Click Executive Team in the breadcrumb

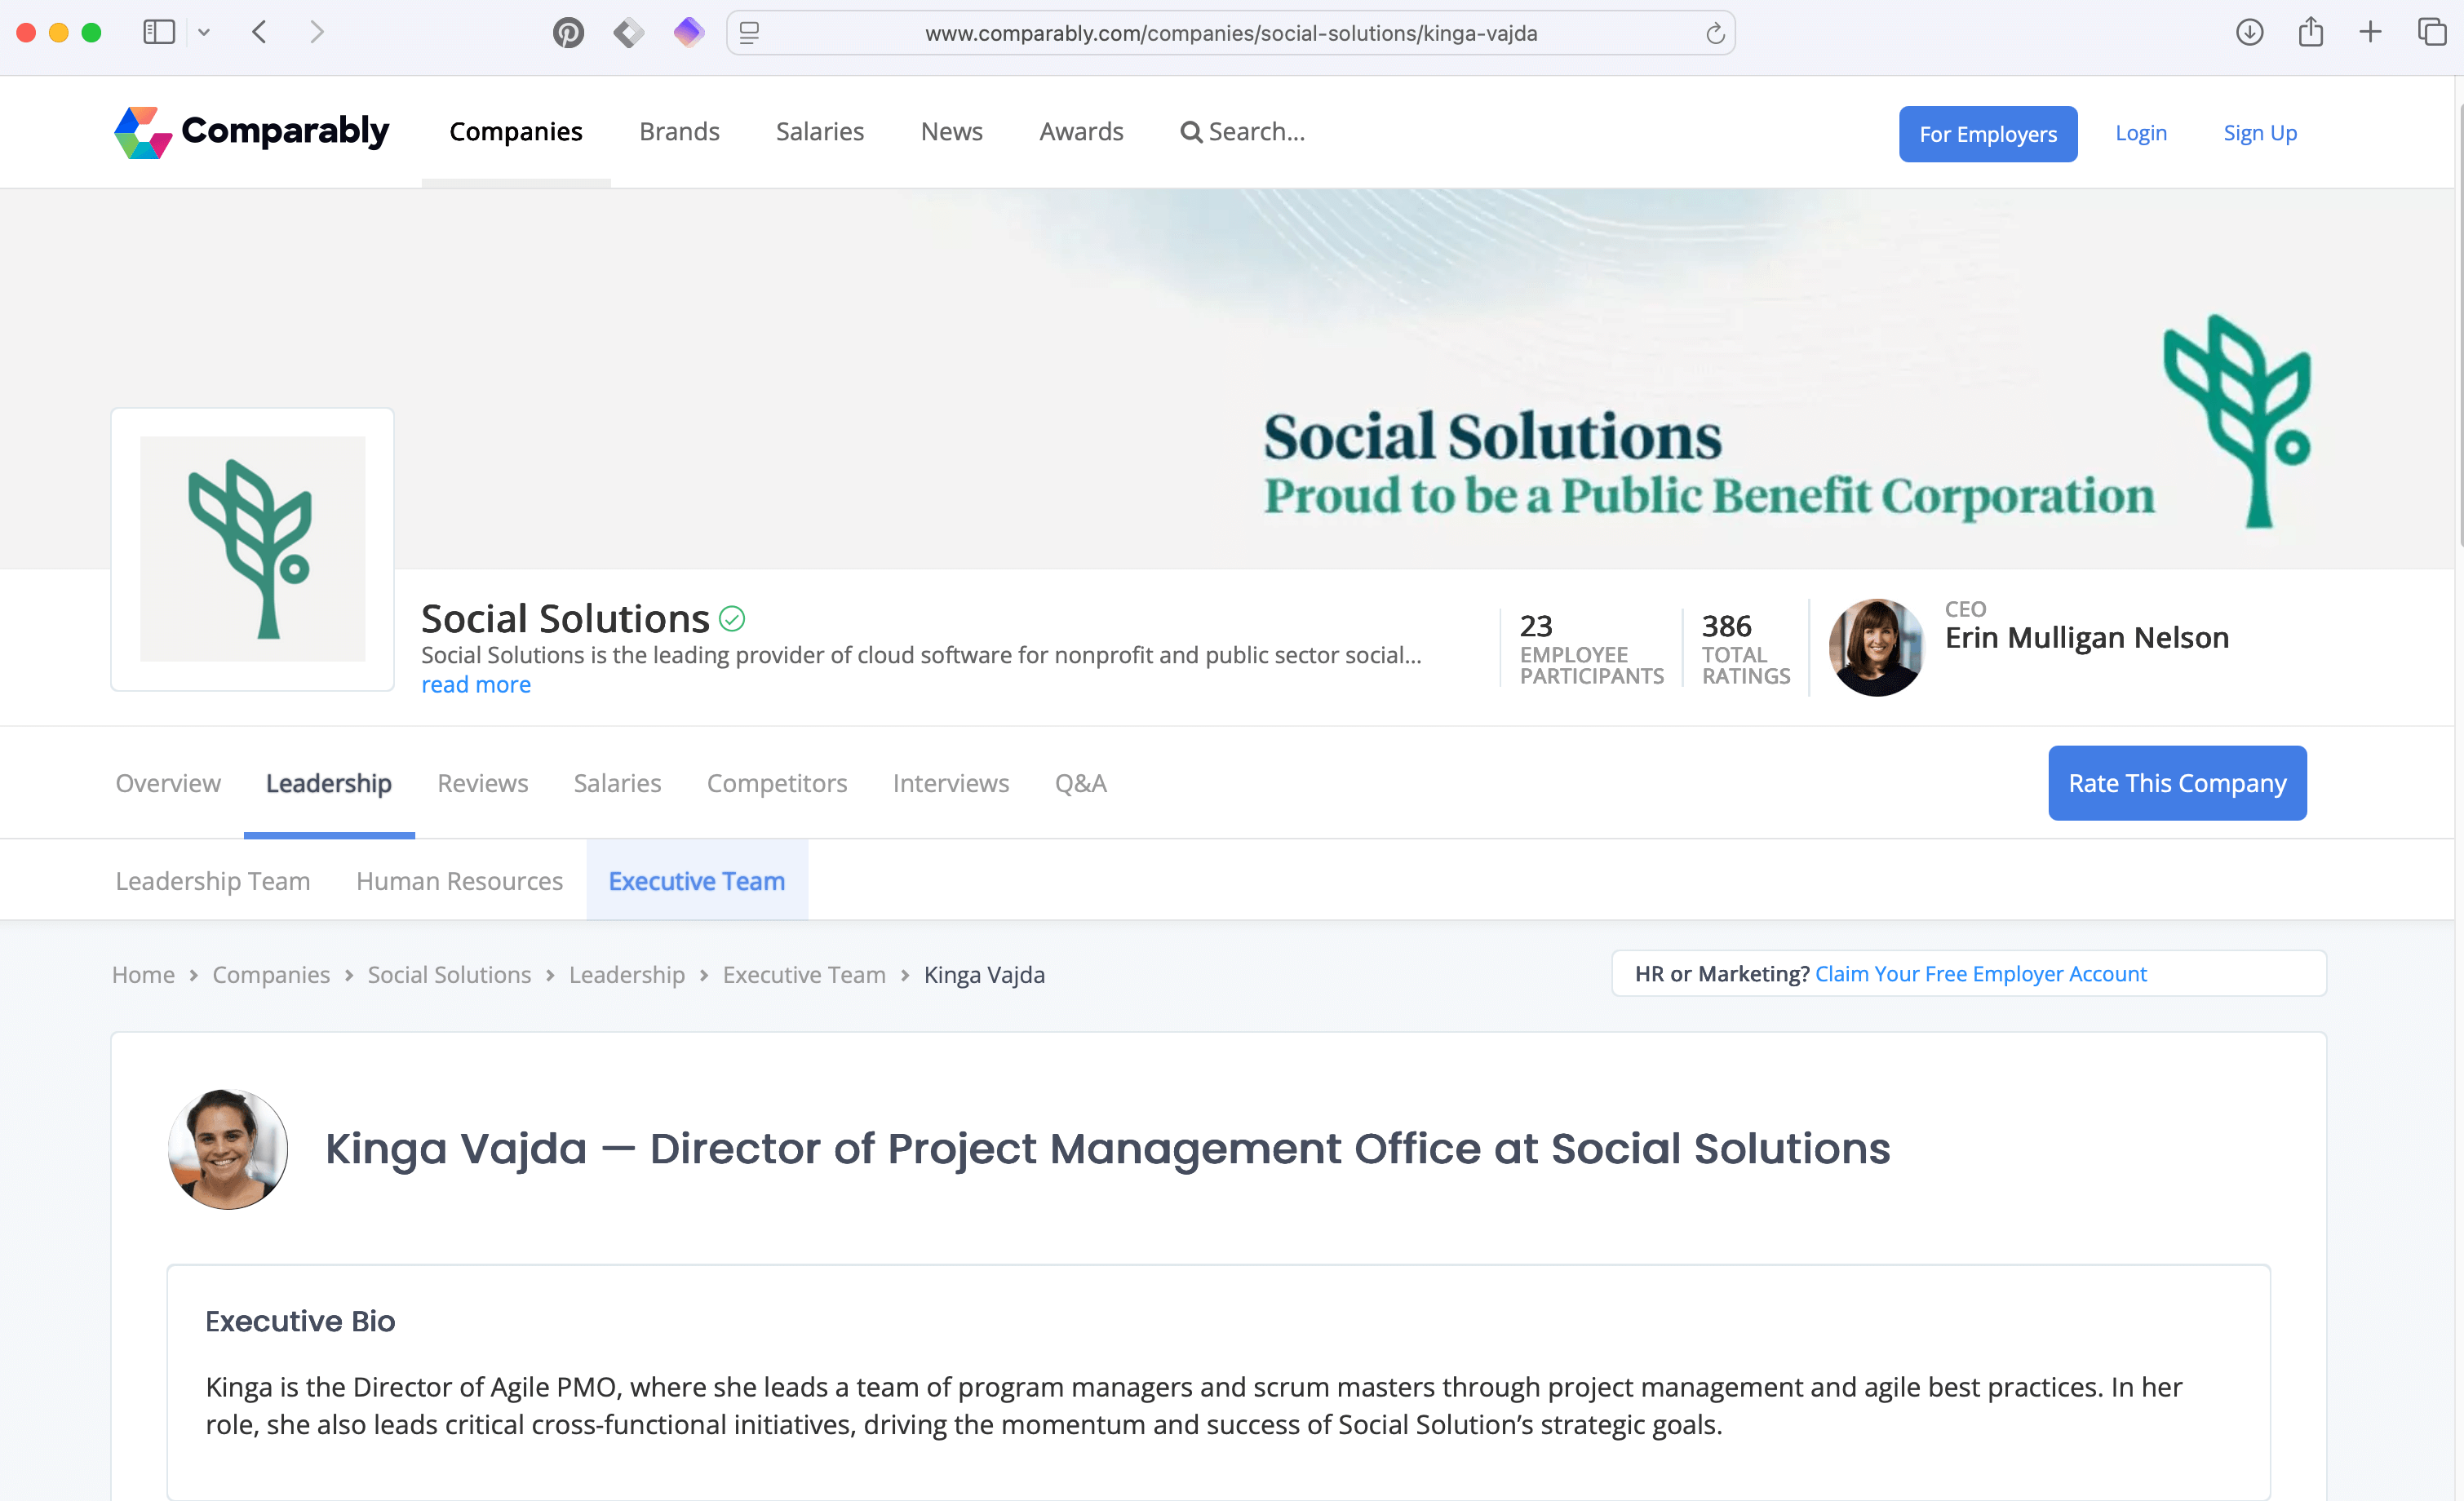click(x=804, y=975)
